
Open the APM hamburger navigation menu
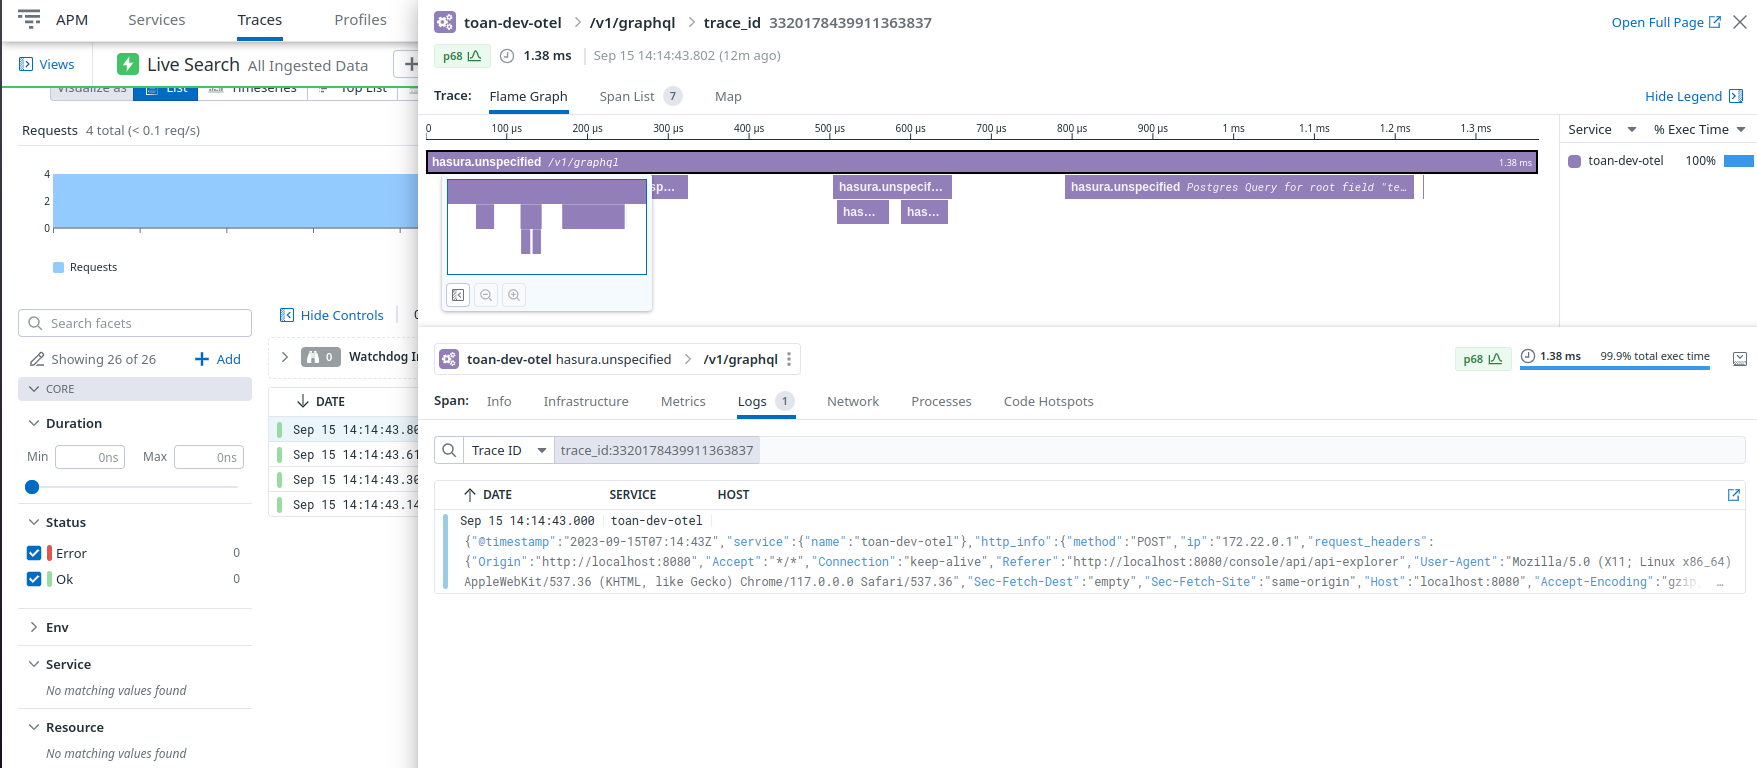click(x=29, y=19)
